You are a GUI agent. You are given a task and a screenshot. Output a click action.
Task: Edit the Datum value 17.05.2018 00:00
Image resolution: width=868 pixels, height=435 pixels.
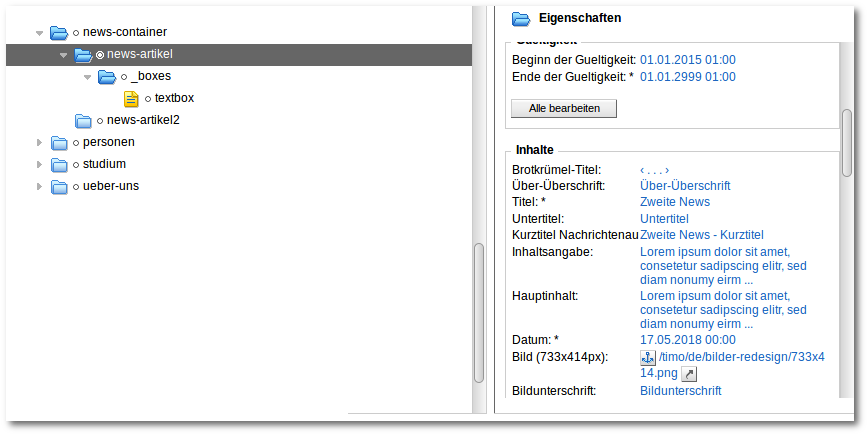coord(688,340)
